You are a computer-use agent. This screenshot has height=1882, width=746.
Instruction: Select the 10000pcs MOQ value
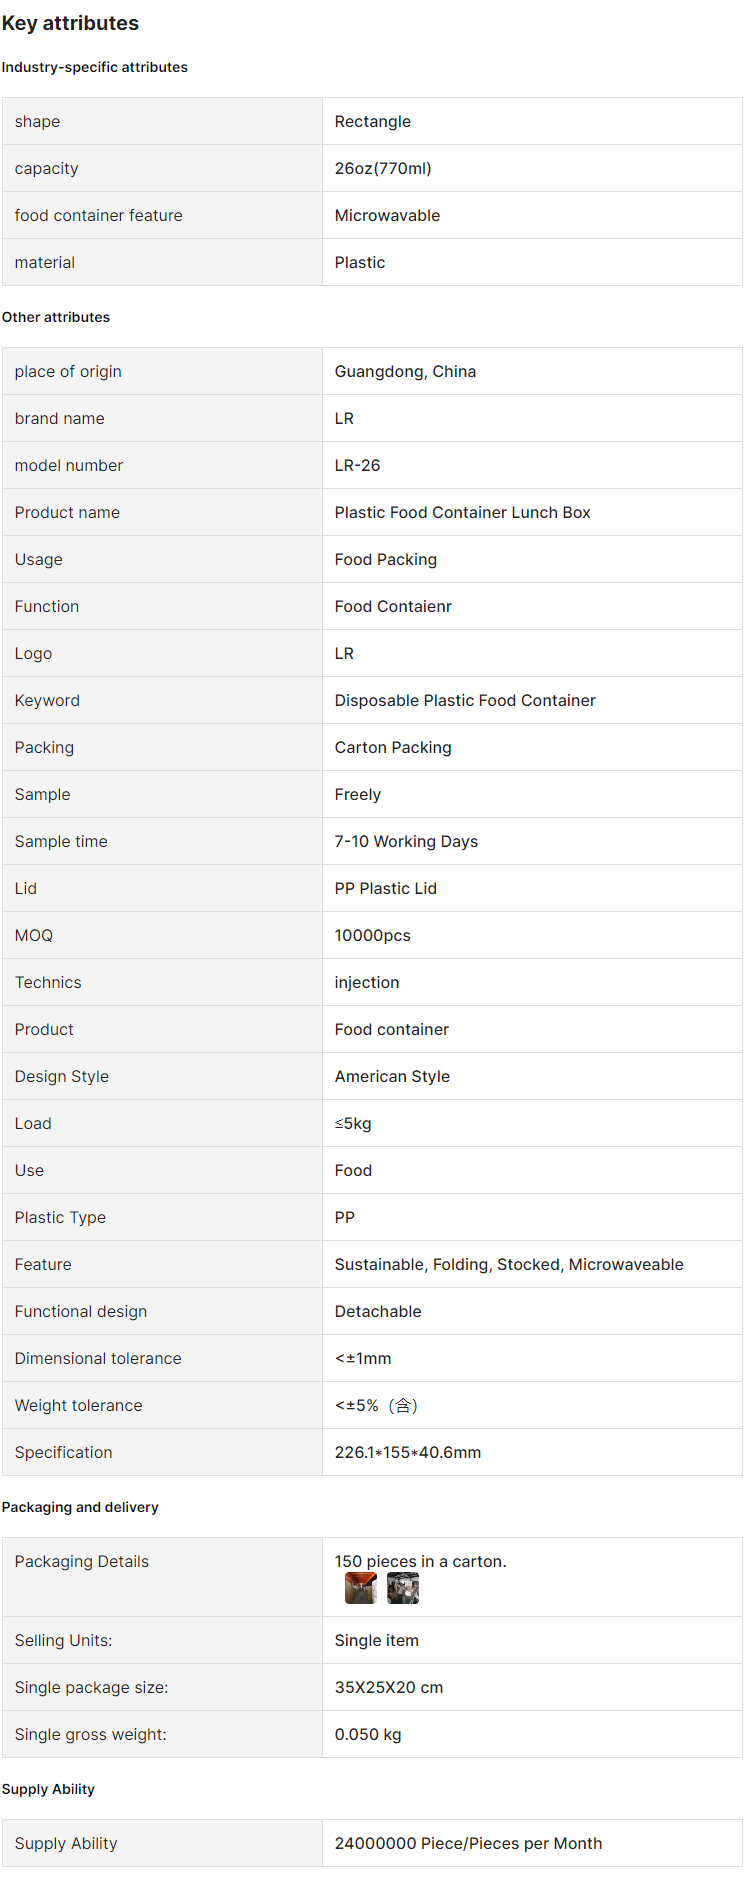(x=372, y=935)
